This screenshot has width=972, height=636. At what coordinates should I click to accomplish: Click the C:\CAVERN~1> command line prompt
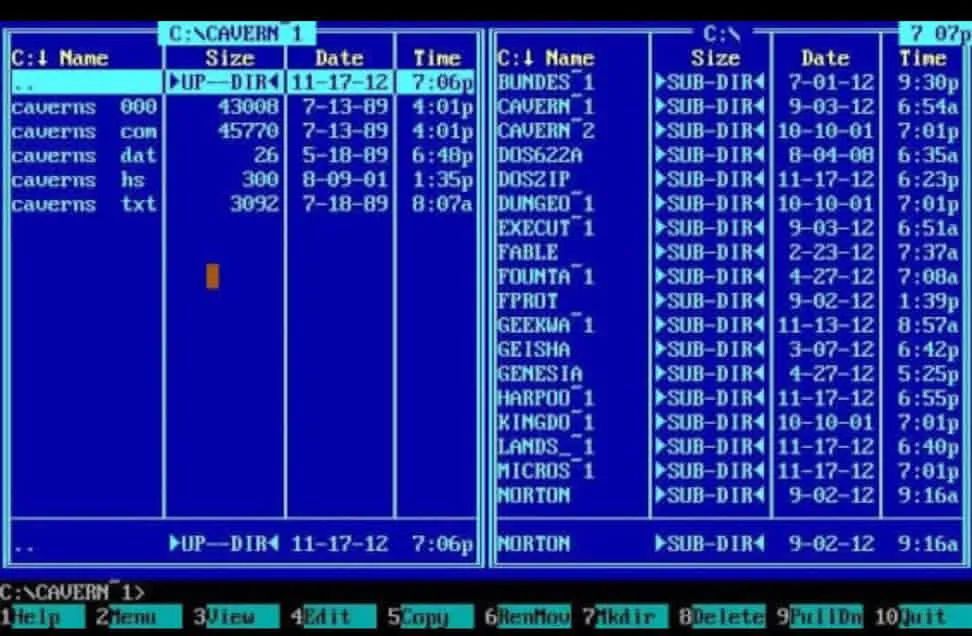point(73,593)
